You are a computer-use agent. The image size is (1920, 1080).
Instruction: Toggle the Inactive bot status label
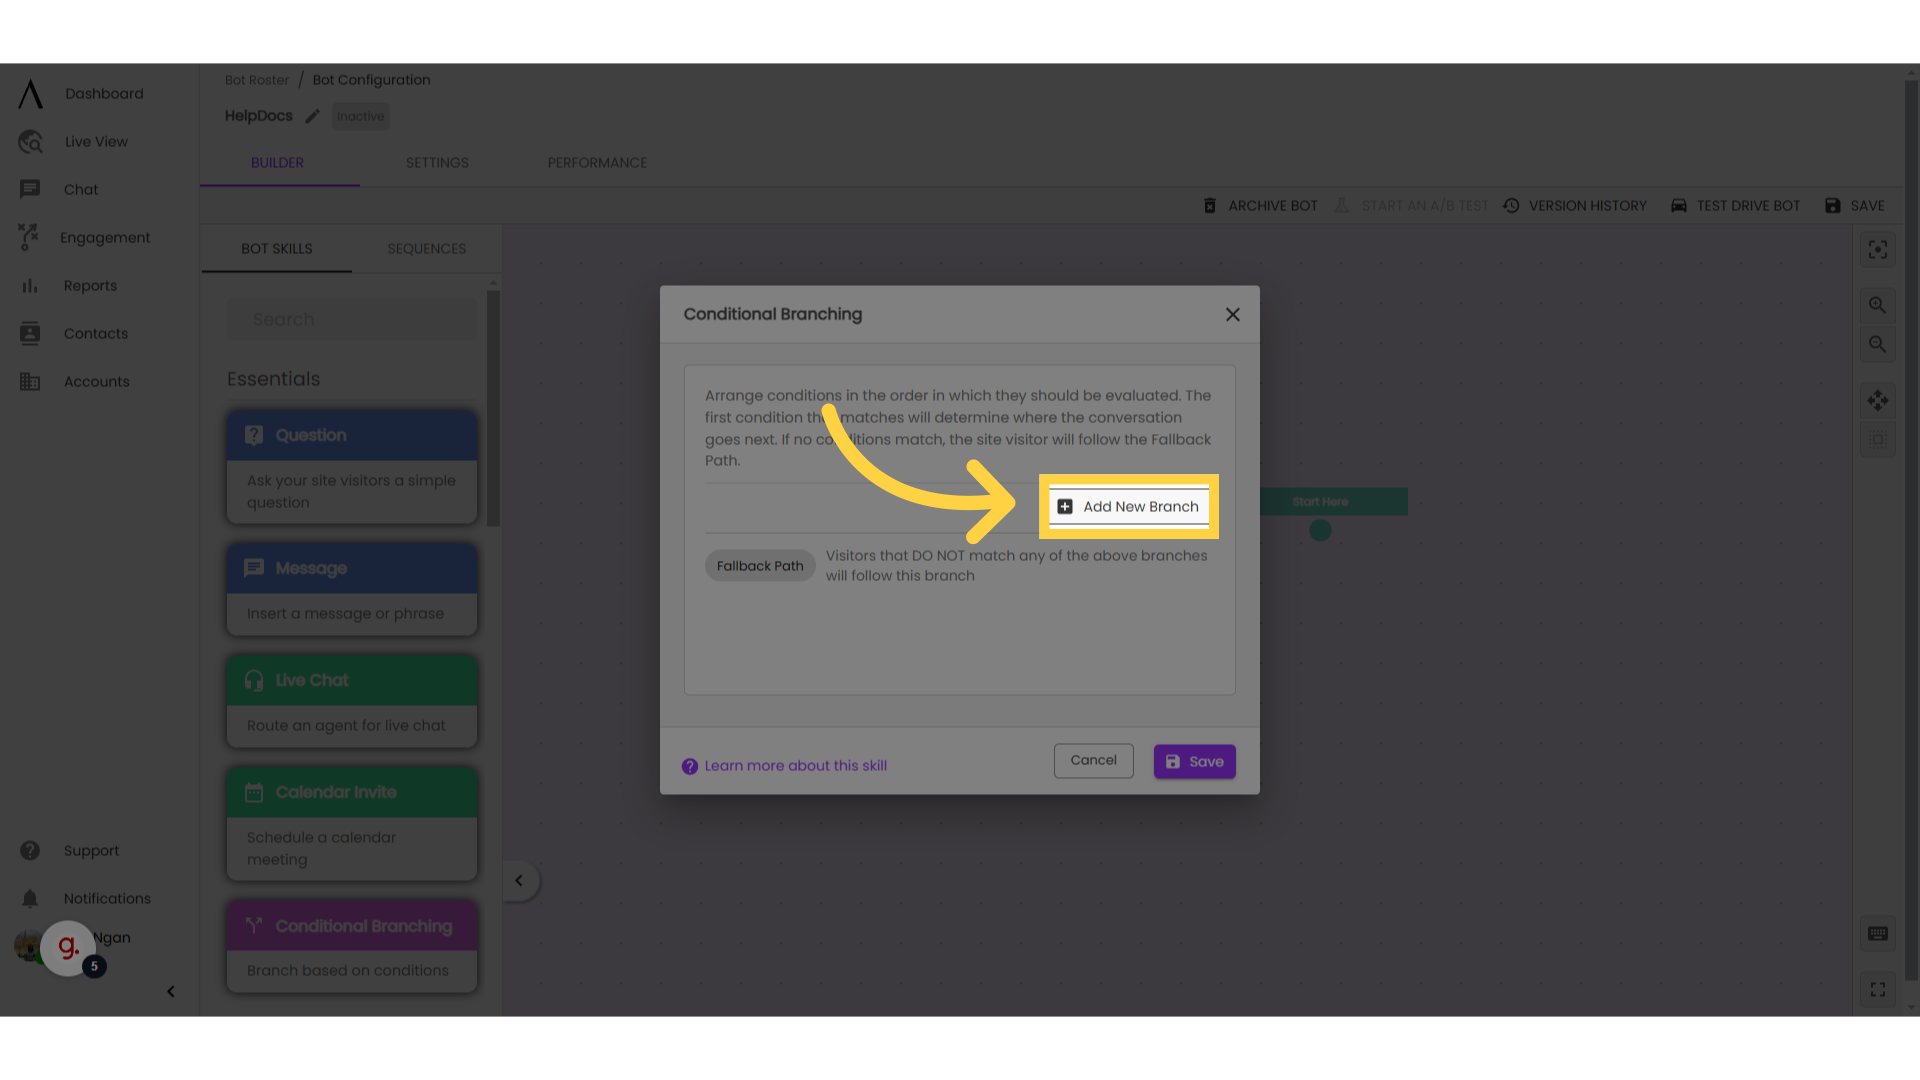click(x=360, y=115)
